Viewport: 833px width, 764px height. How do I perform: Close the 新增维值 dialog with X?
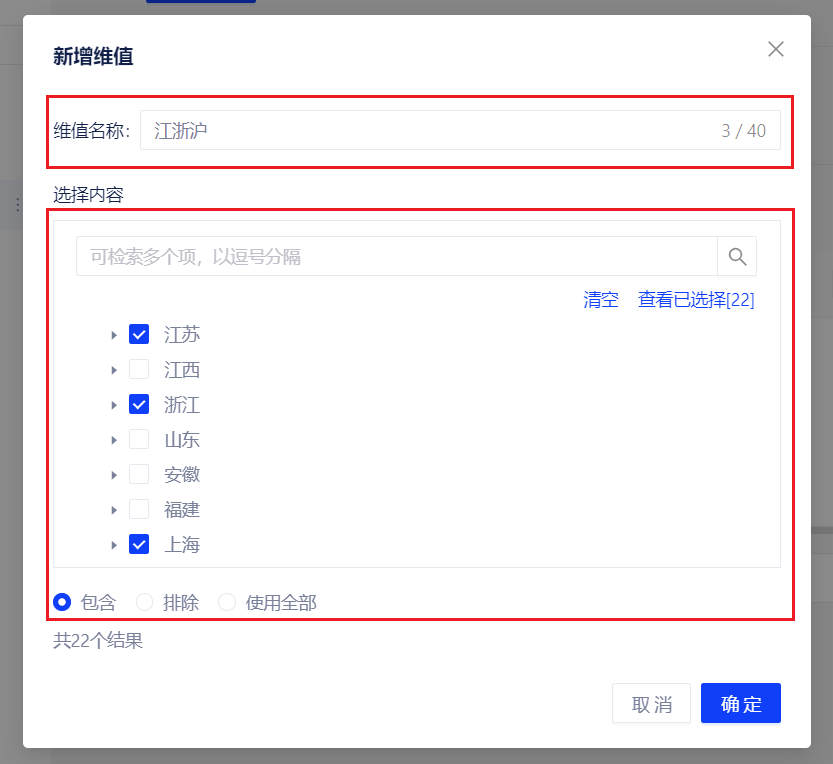[775, 49]
